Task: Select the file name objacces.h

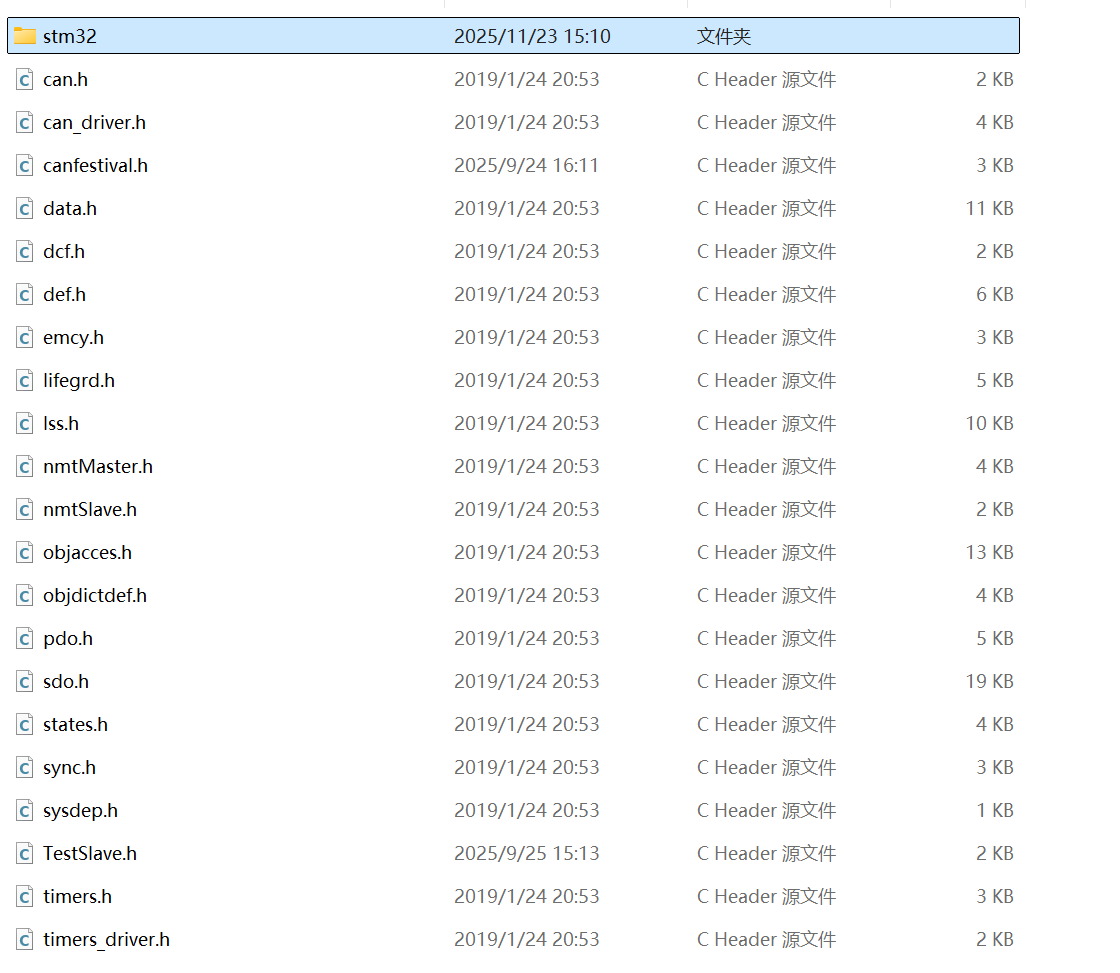Action: coord(87,553)
